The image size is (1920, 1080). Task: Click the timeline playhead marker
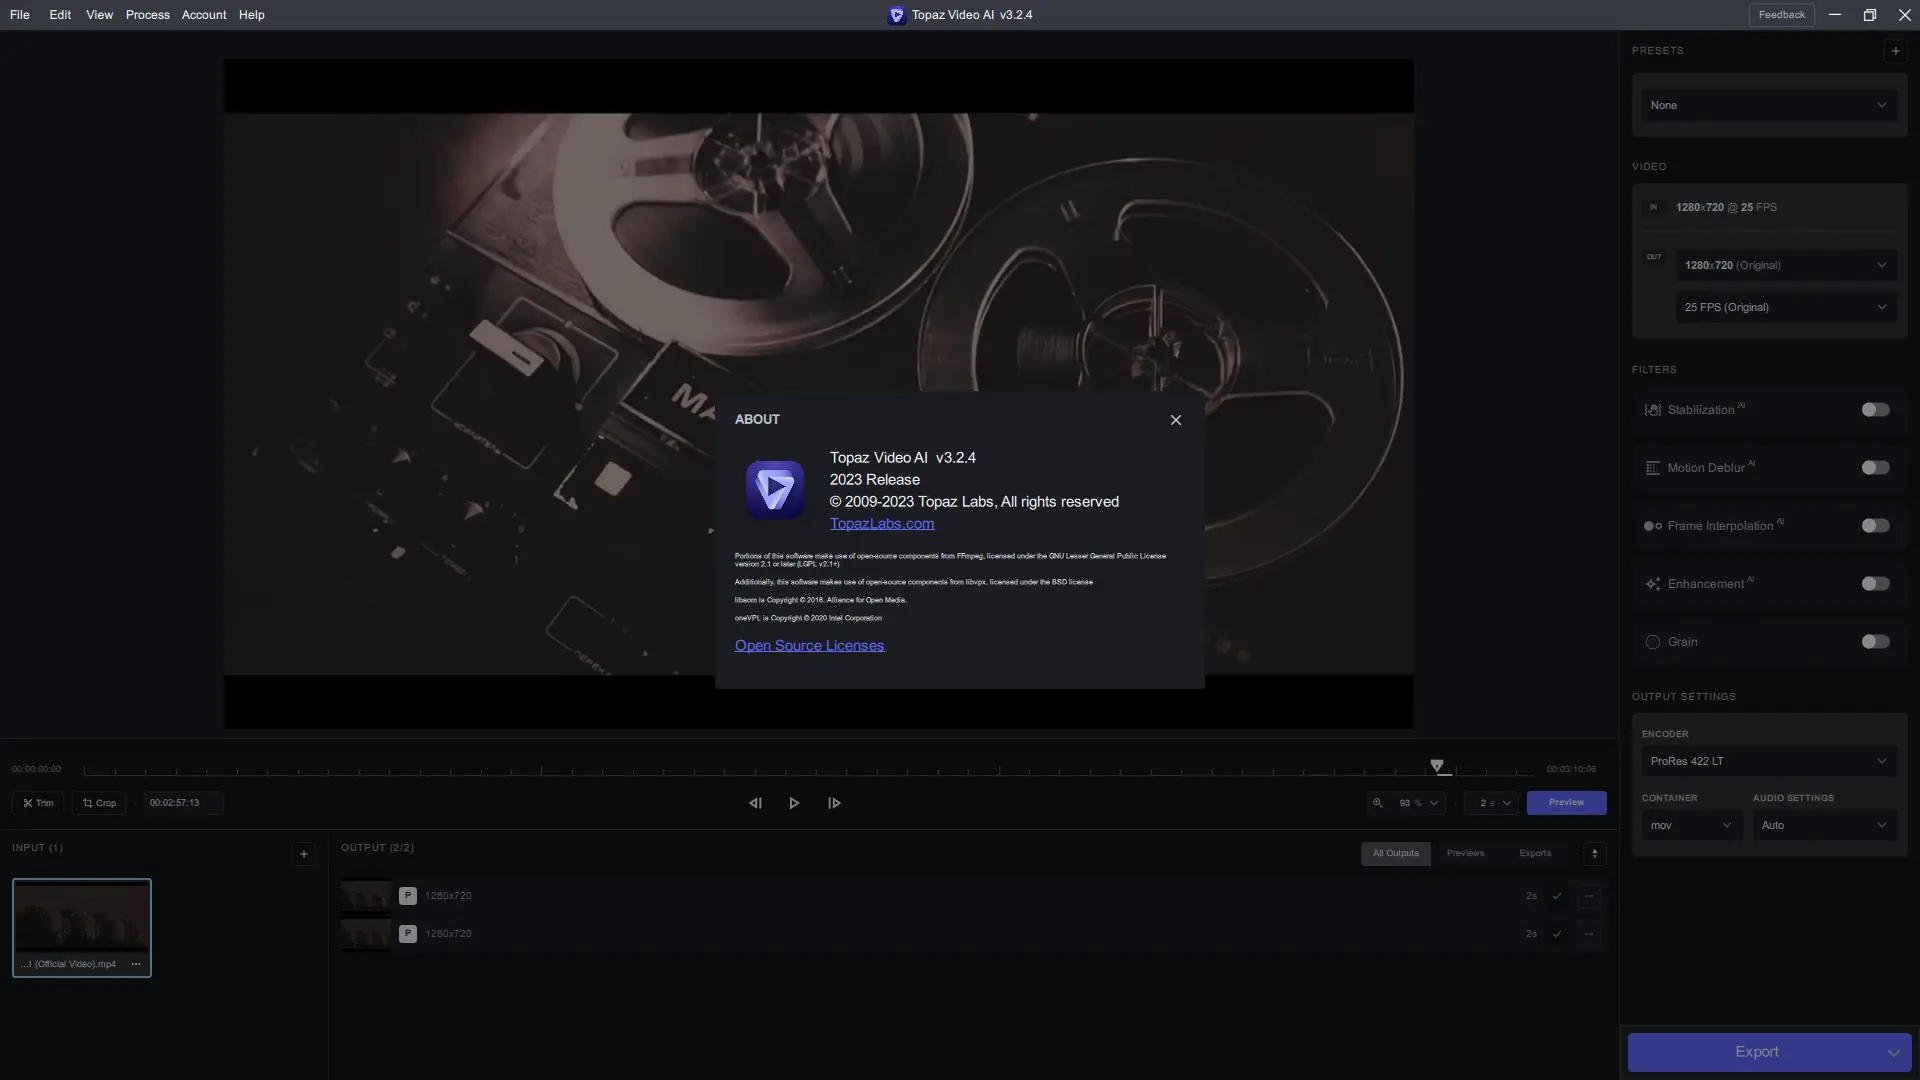click(1437, 766)
